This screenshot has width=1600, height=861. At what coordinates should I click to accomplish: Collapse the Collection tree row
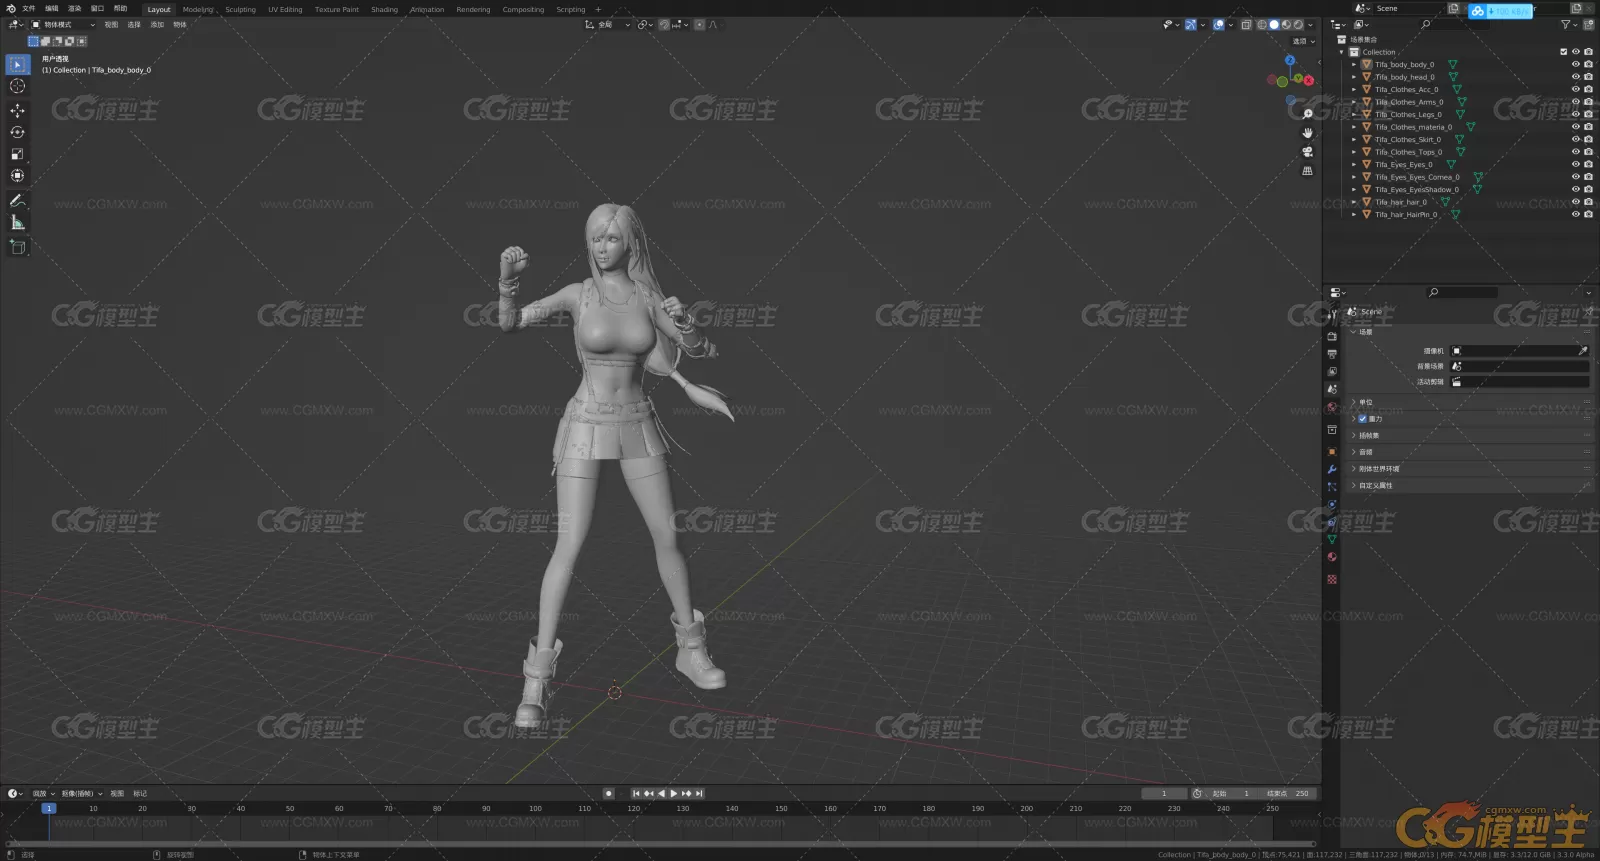pos(1342,52)
